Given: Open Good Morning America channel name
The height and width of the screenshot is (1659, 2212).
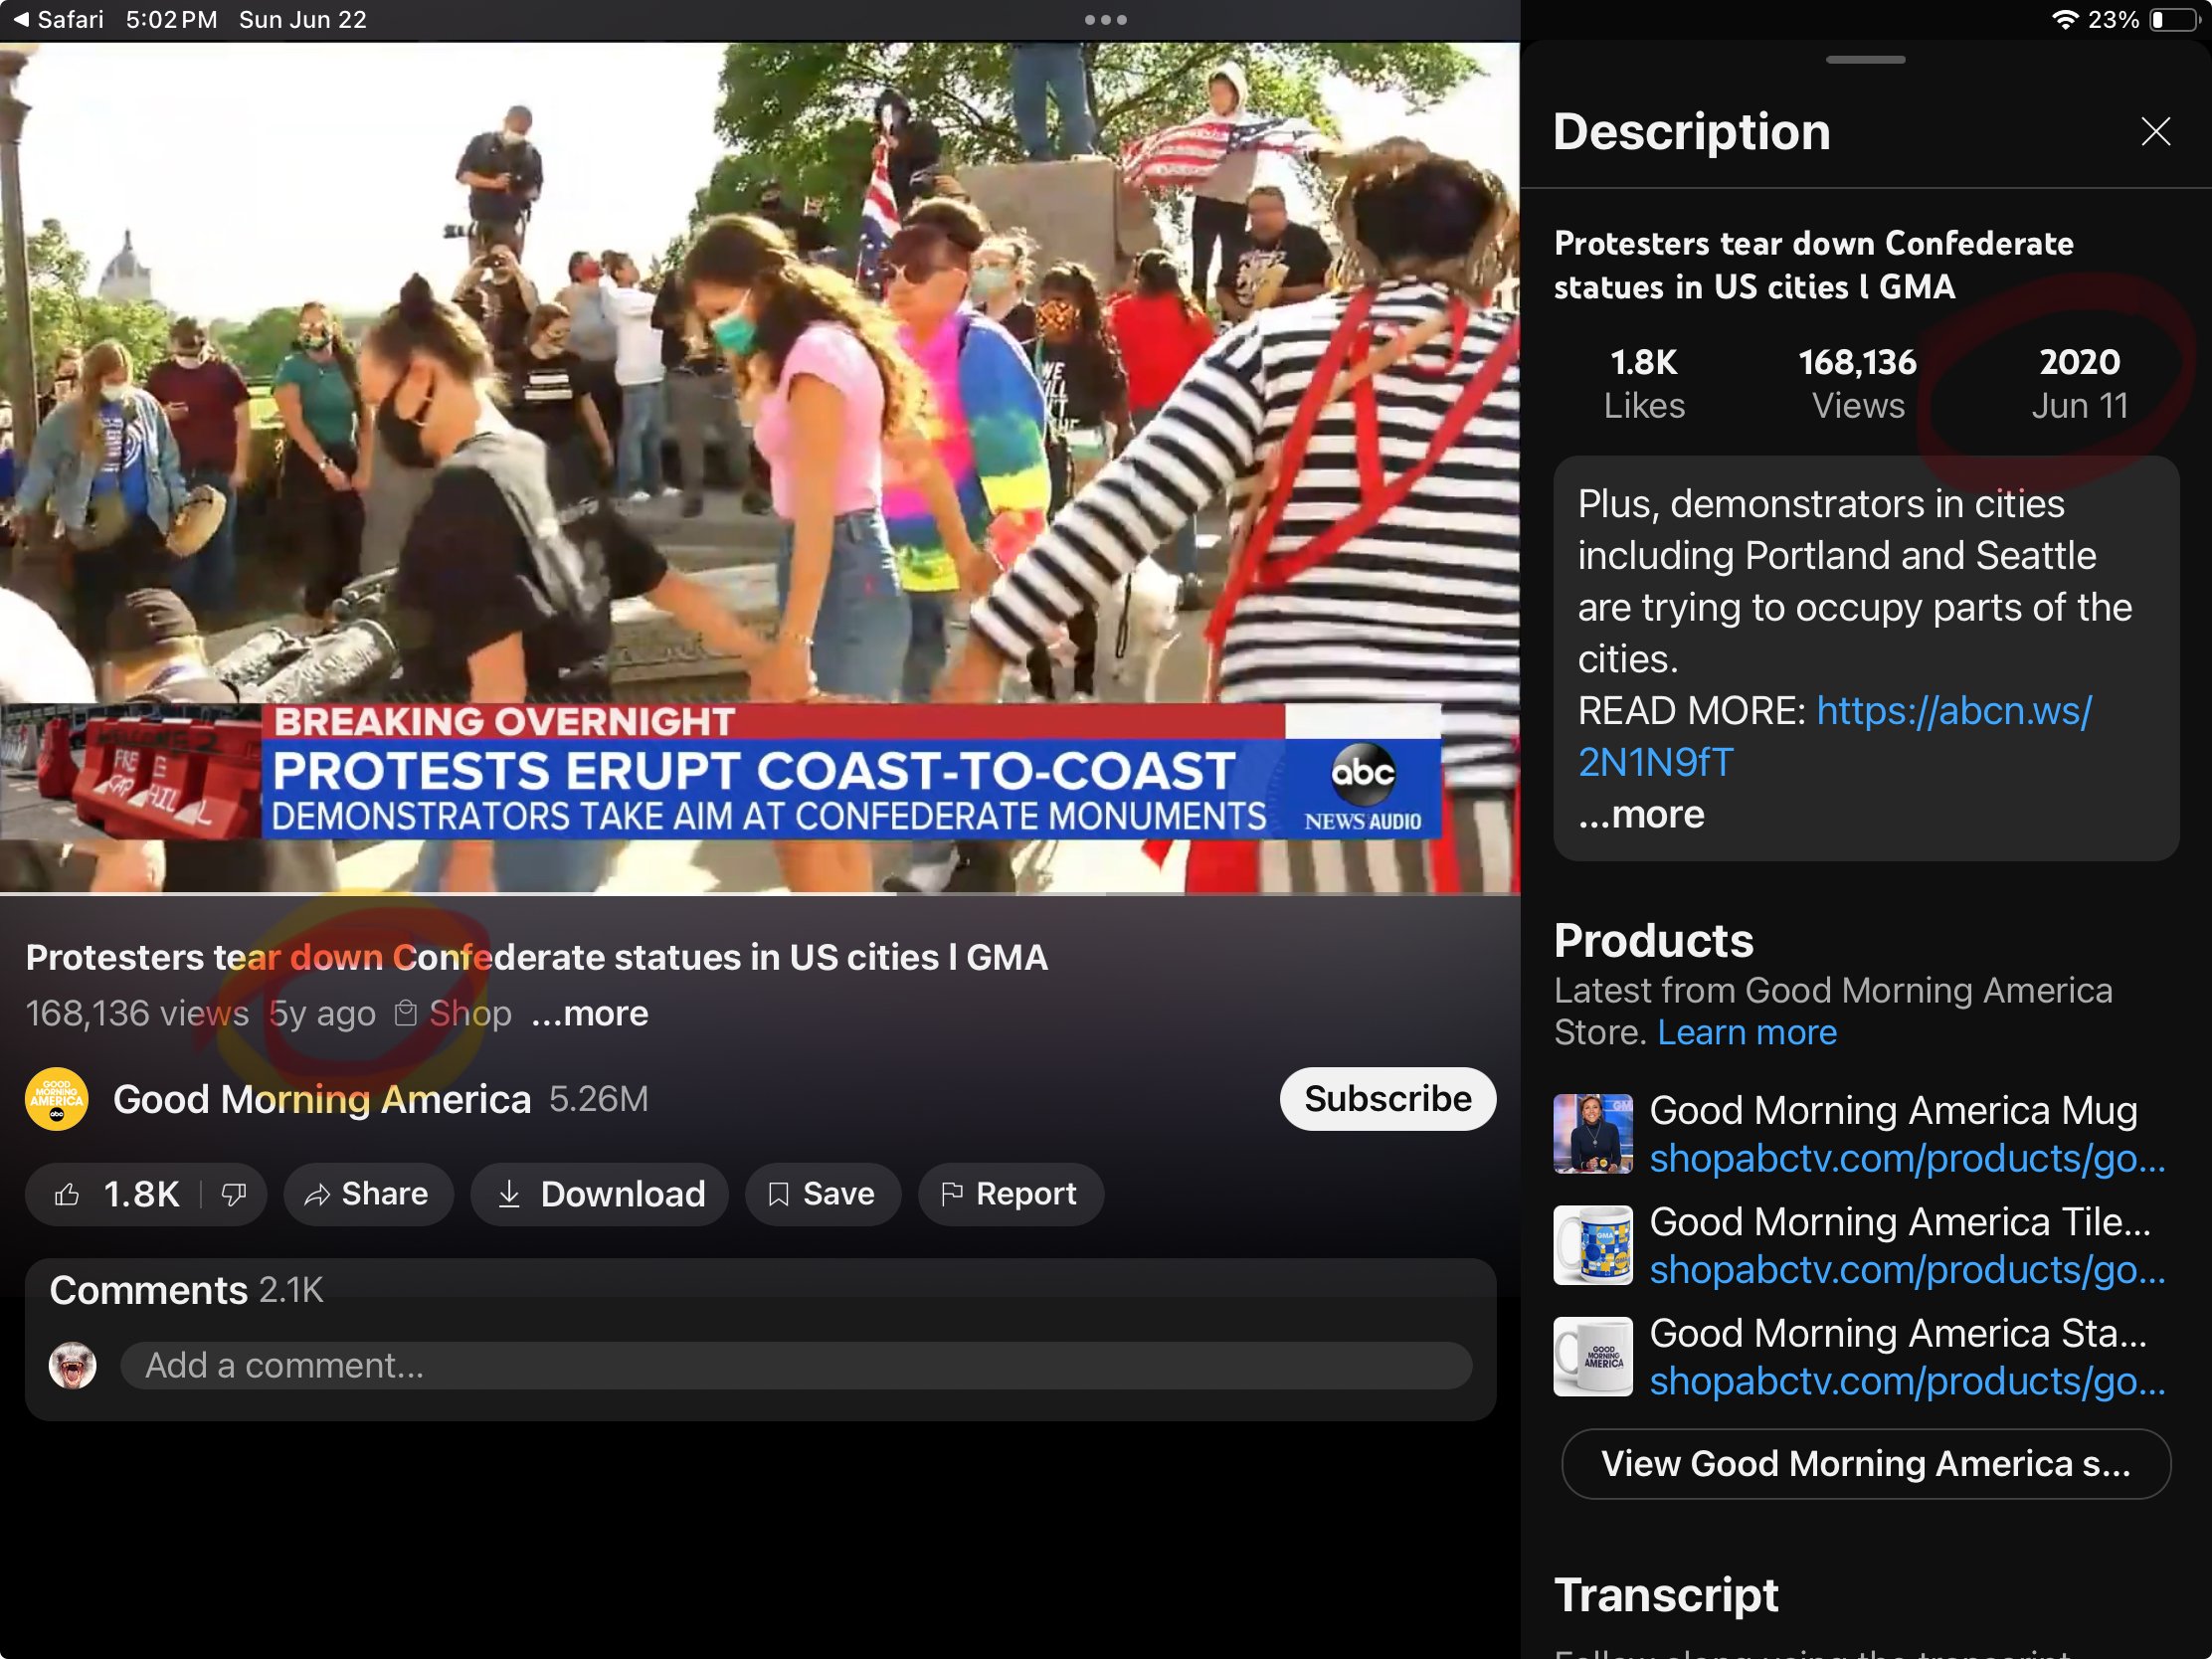Looking at the screenshot, I should 321,1099.
